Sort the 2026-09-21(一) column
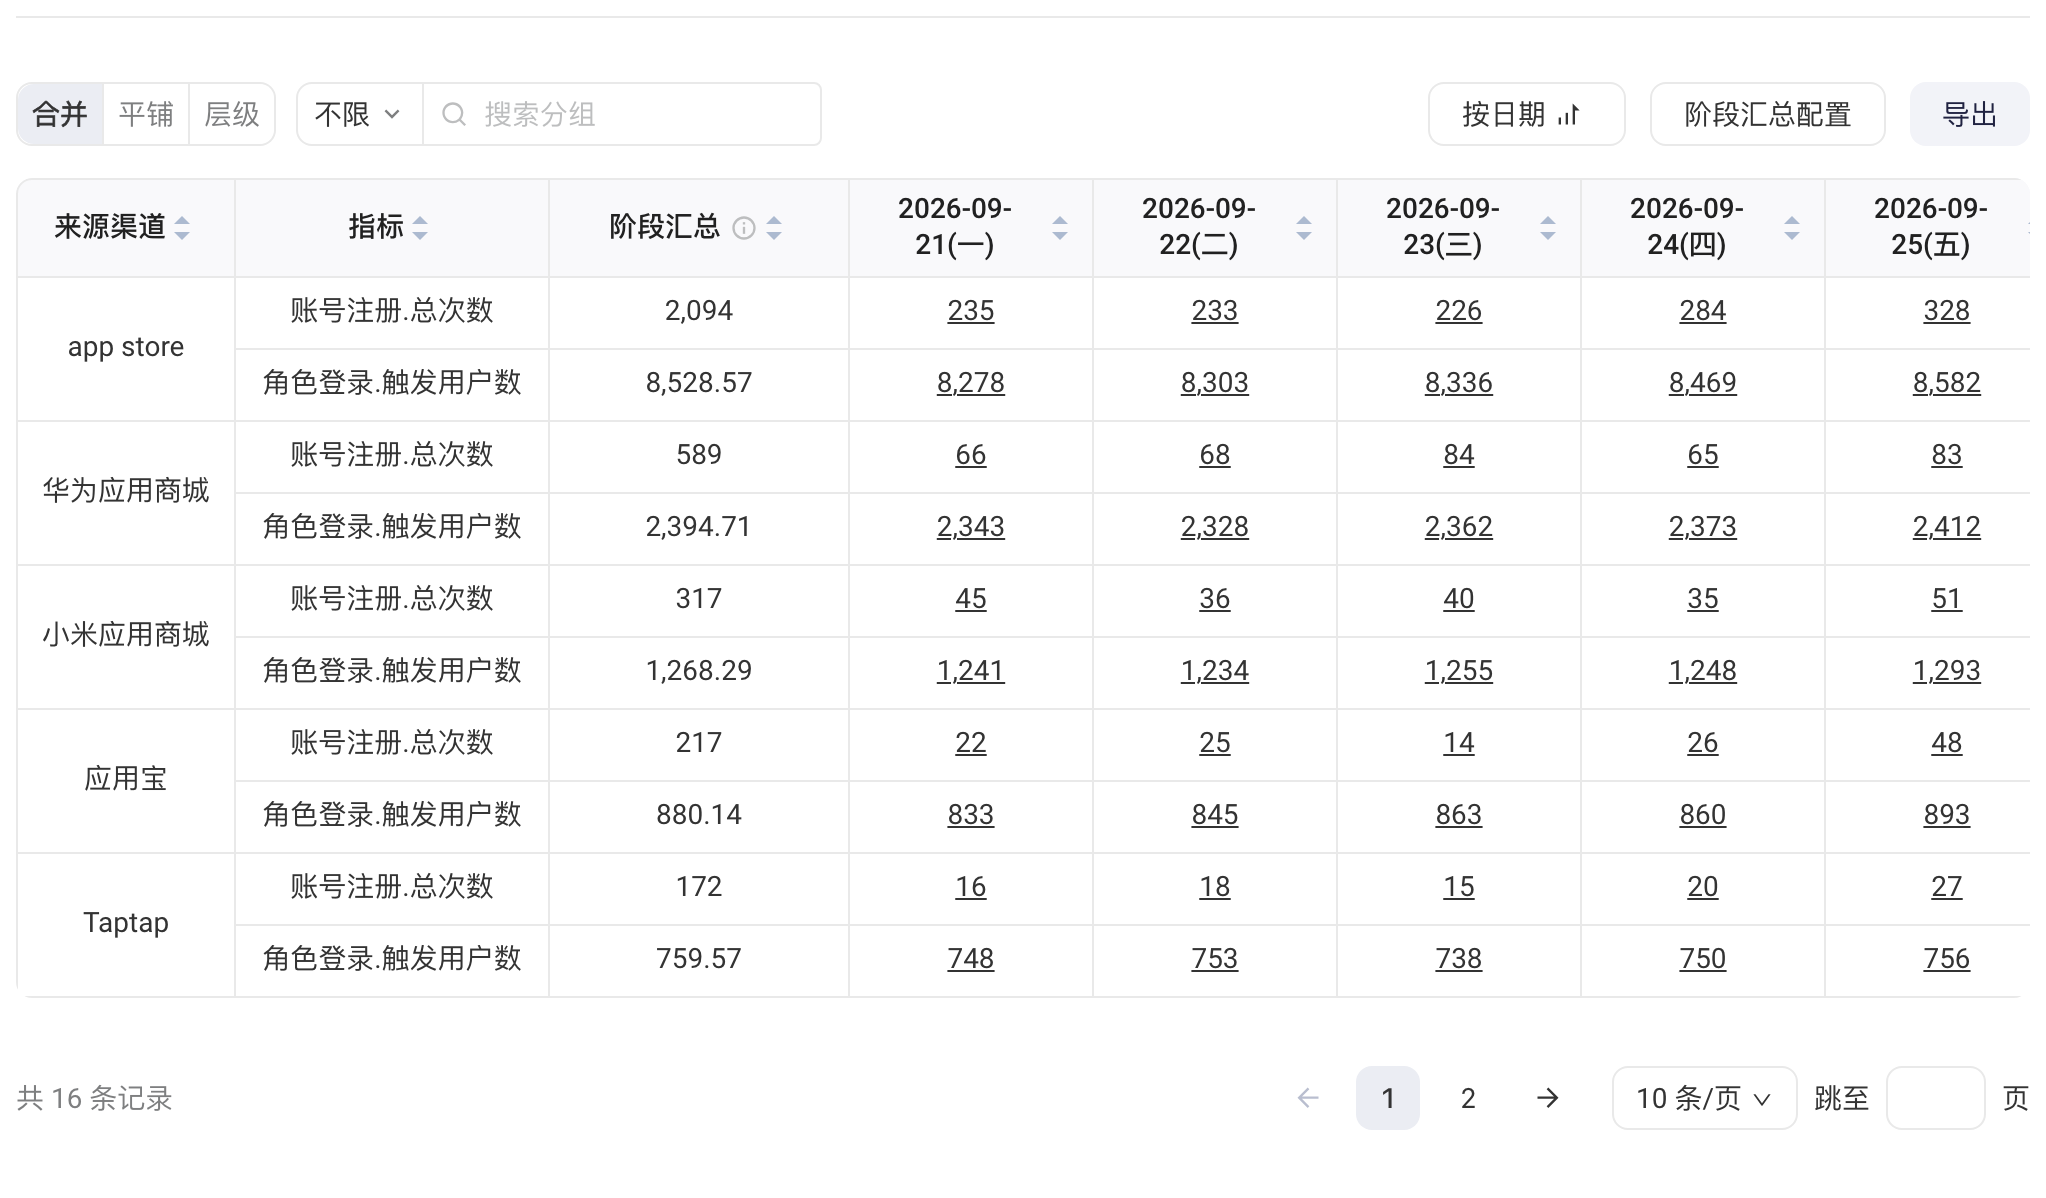 coord(1060,228)
